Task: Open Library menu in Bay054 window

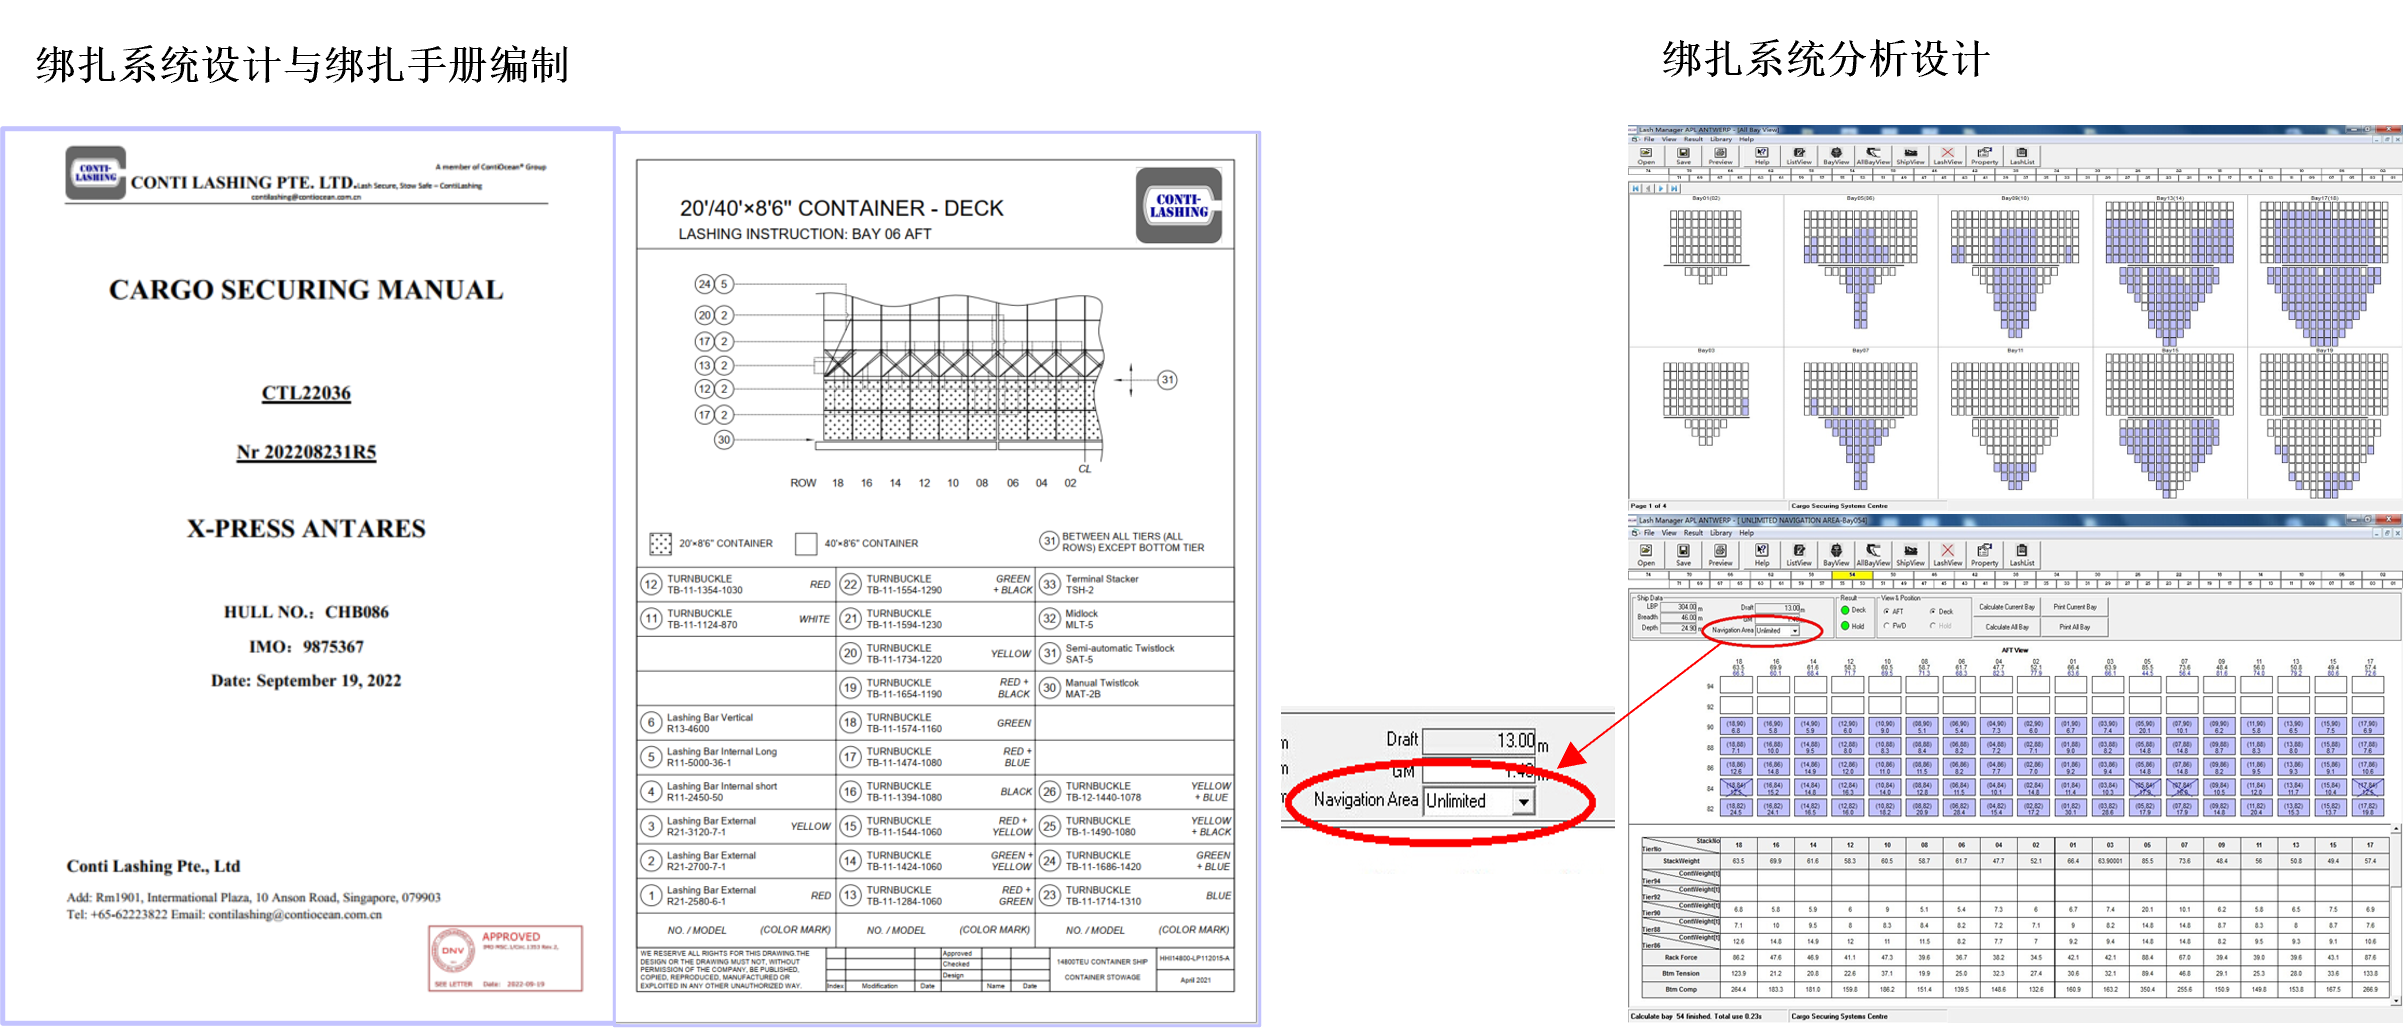Action: coord(1720,533)
